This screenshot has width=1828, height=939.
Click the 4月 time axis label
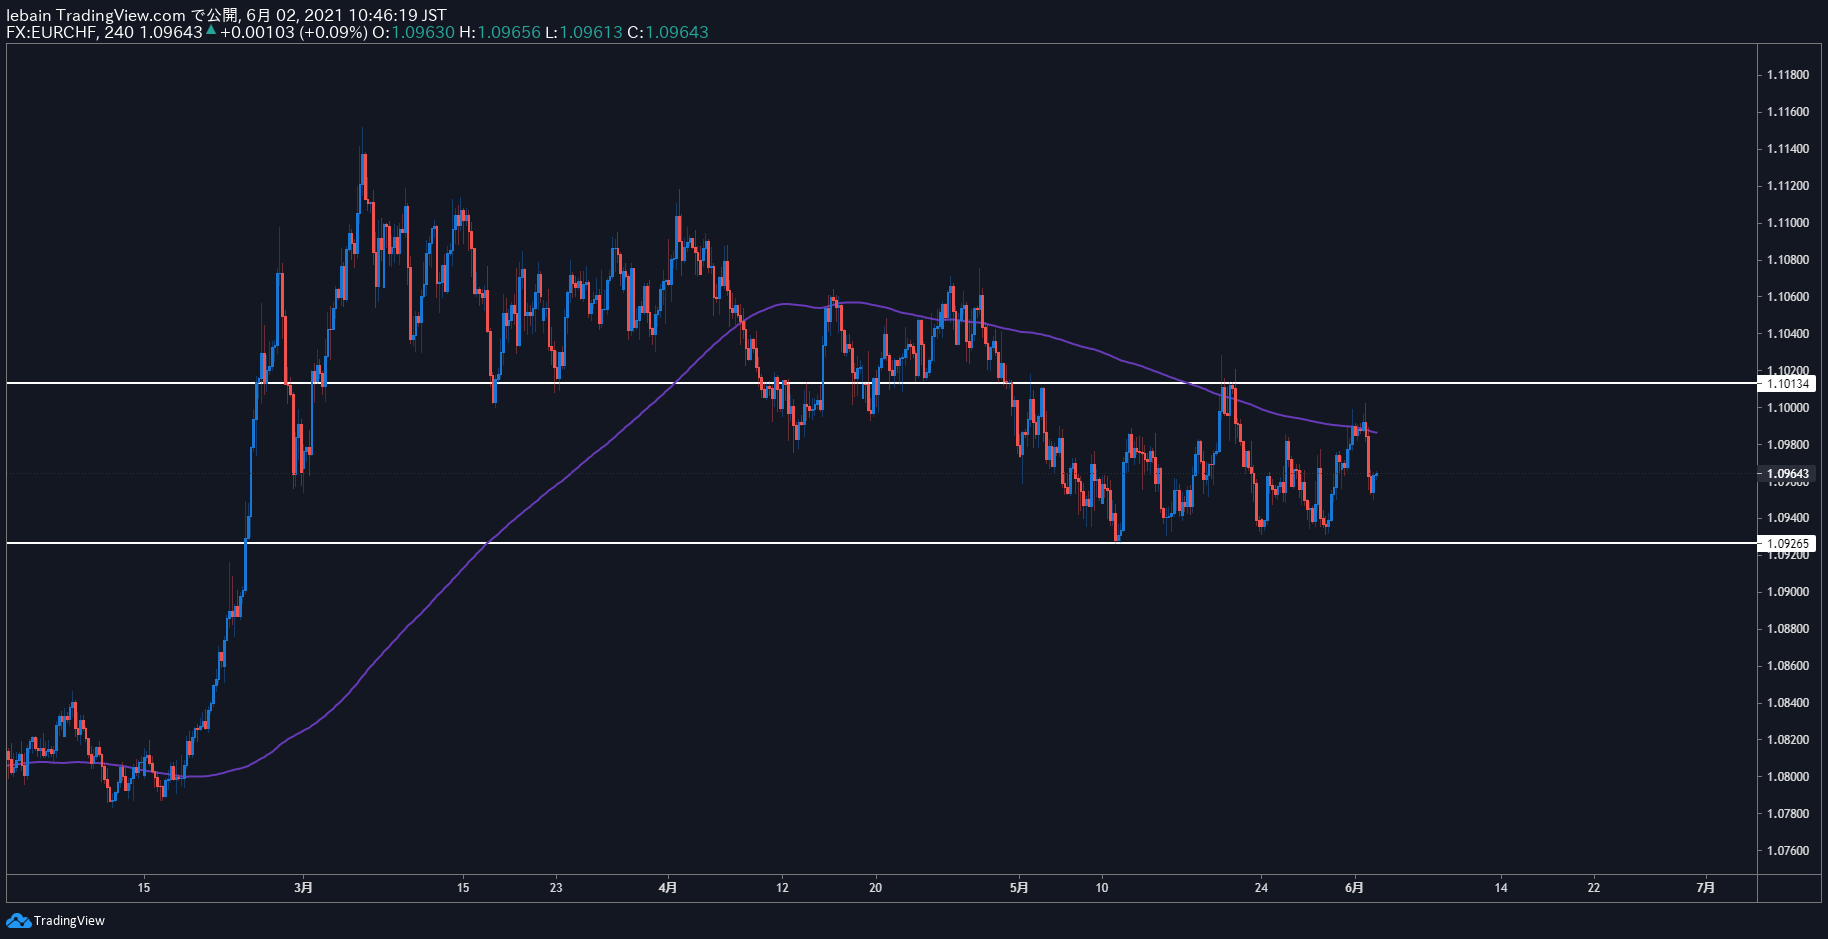point(668,888)
